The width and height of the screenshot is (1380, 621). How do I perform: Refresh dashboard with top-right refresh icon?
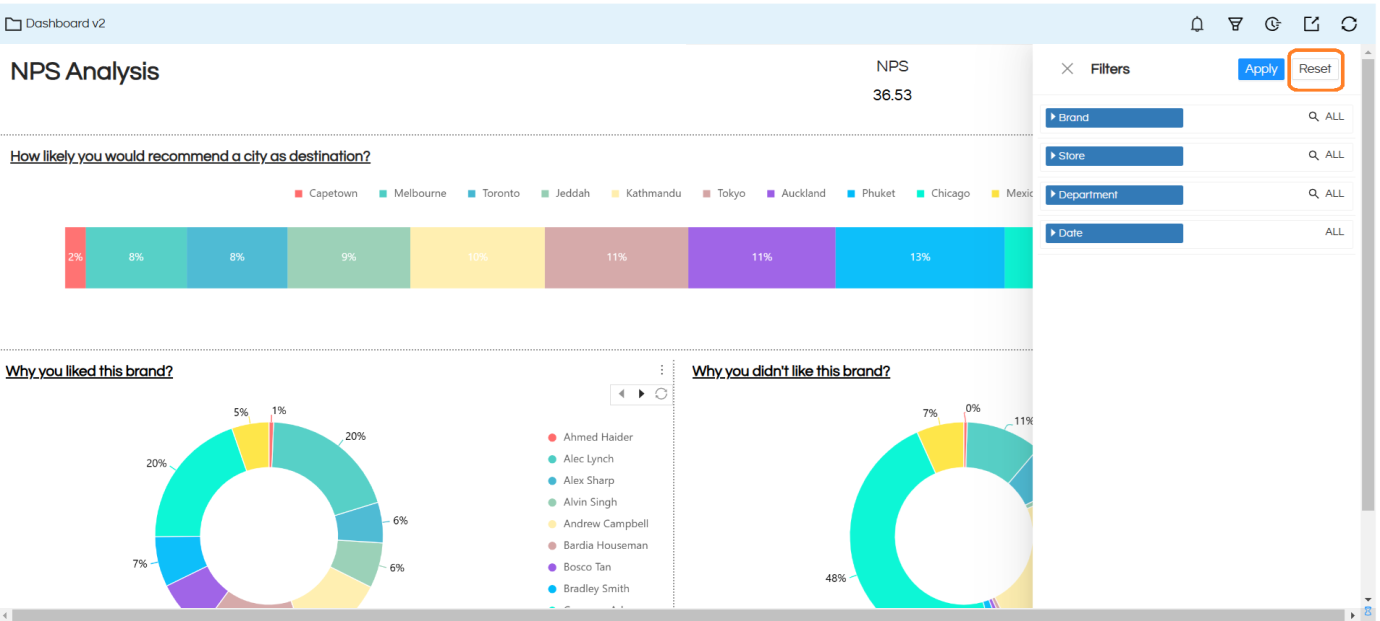[x=1349, y=24]
